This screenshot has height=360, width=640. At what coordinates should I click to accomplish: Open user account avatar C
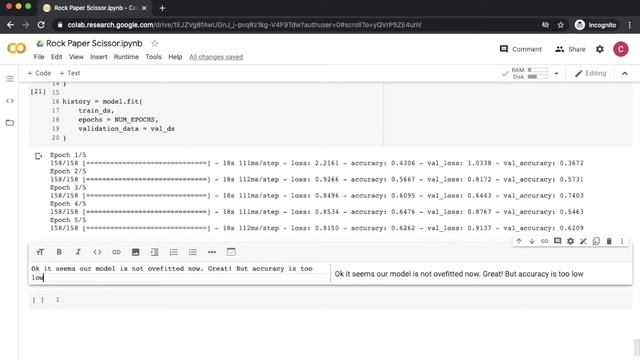621,49
